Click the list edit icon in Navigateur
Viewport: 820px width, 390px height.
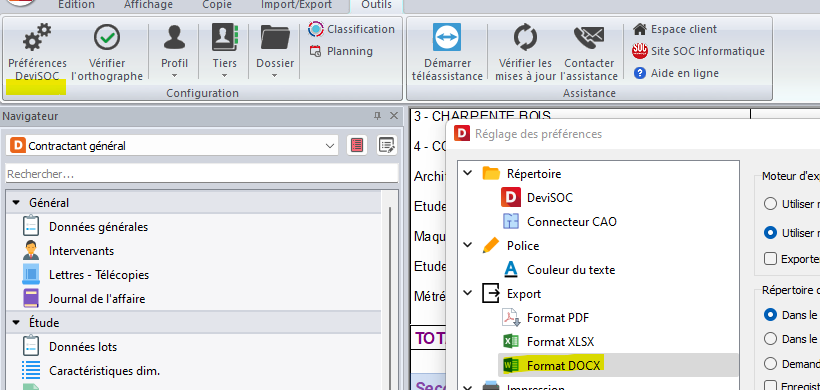[x=387, y=146]
